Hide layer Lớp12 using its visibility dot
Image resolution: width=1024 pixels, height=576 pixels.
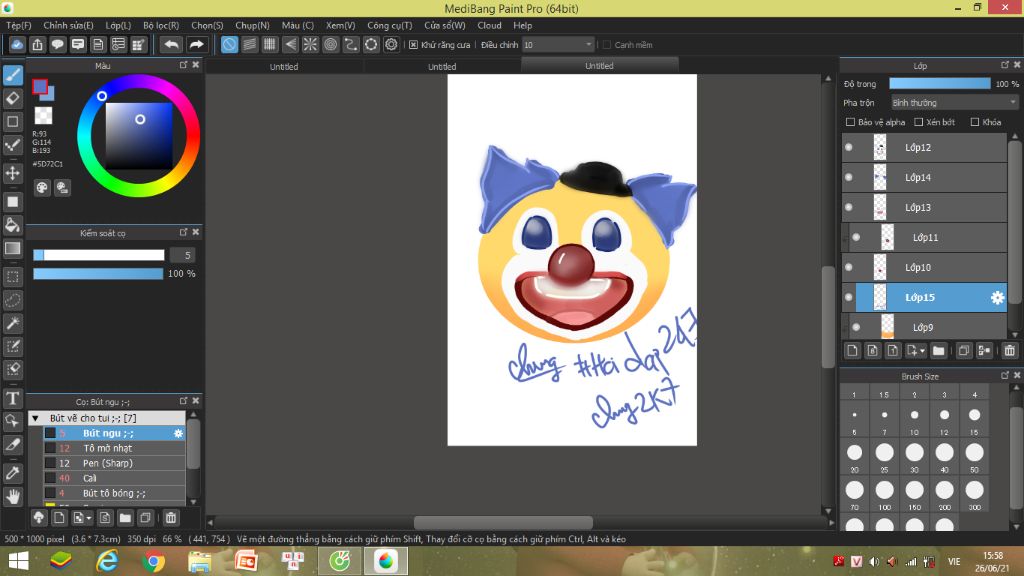(x=849, y=148)
